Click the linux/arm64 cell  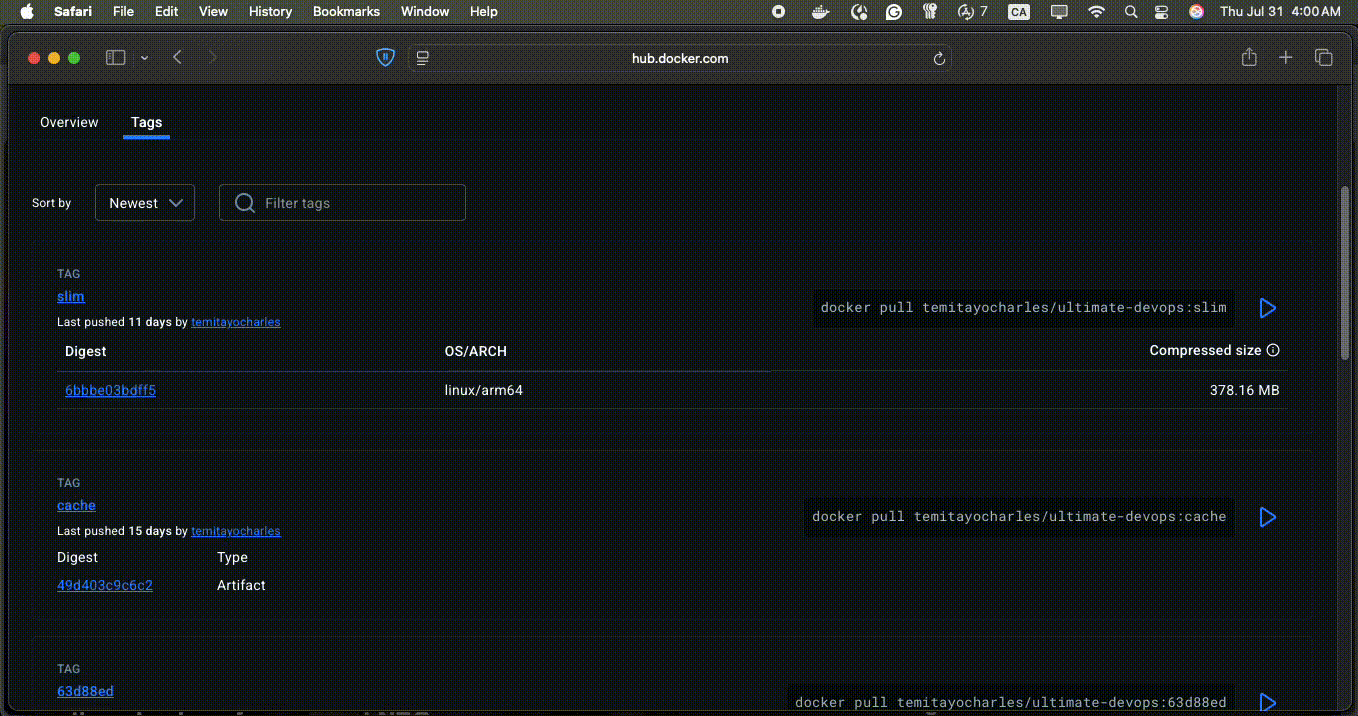coord(484,390)
